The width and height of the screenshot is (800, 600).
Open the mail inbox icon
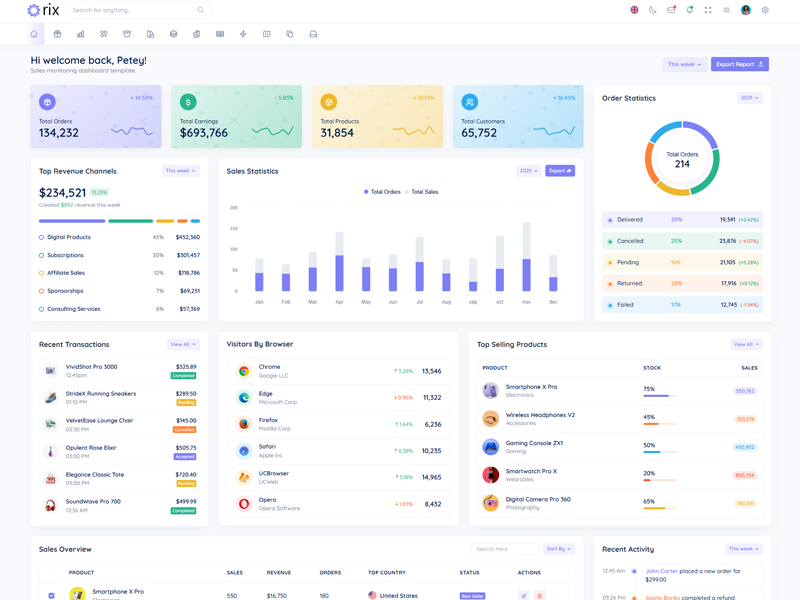point(671,10)
